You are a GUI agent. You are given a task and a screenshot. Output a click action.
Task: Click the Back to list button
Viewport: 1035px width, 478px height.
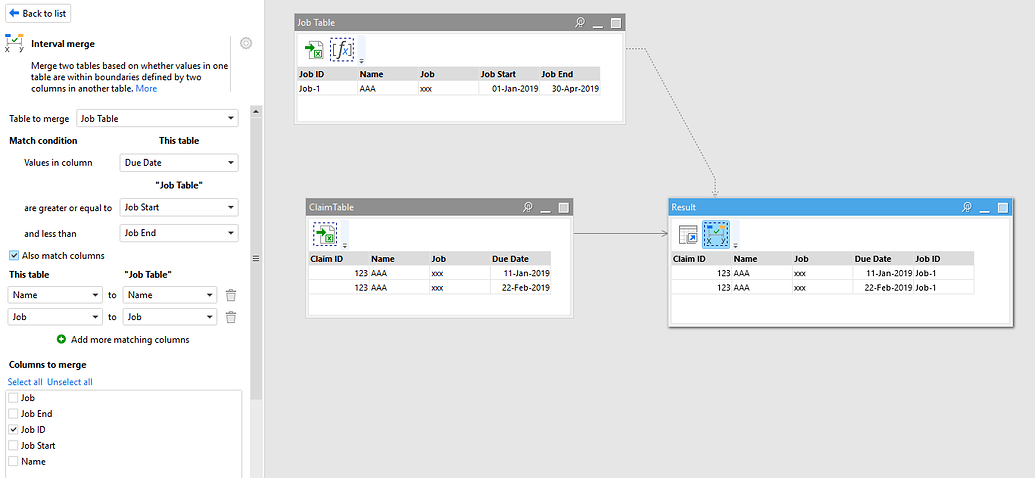click(38, 13)
